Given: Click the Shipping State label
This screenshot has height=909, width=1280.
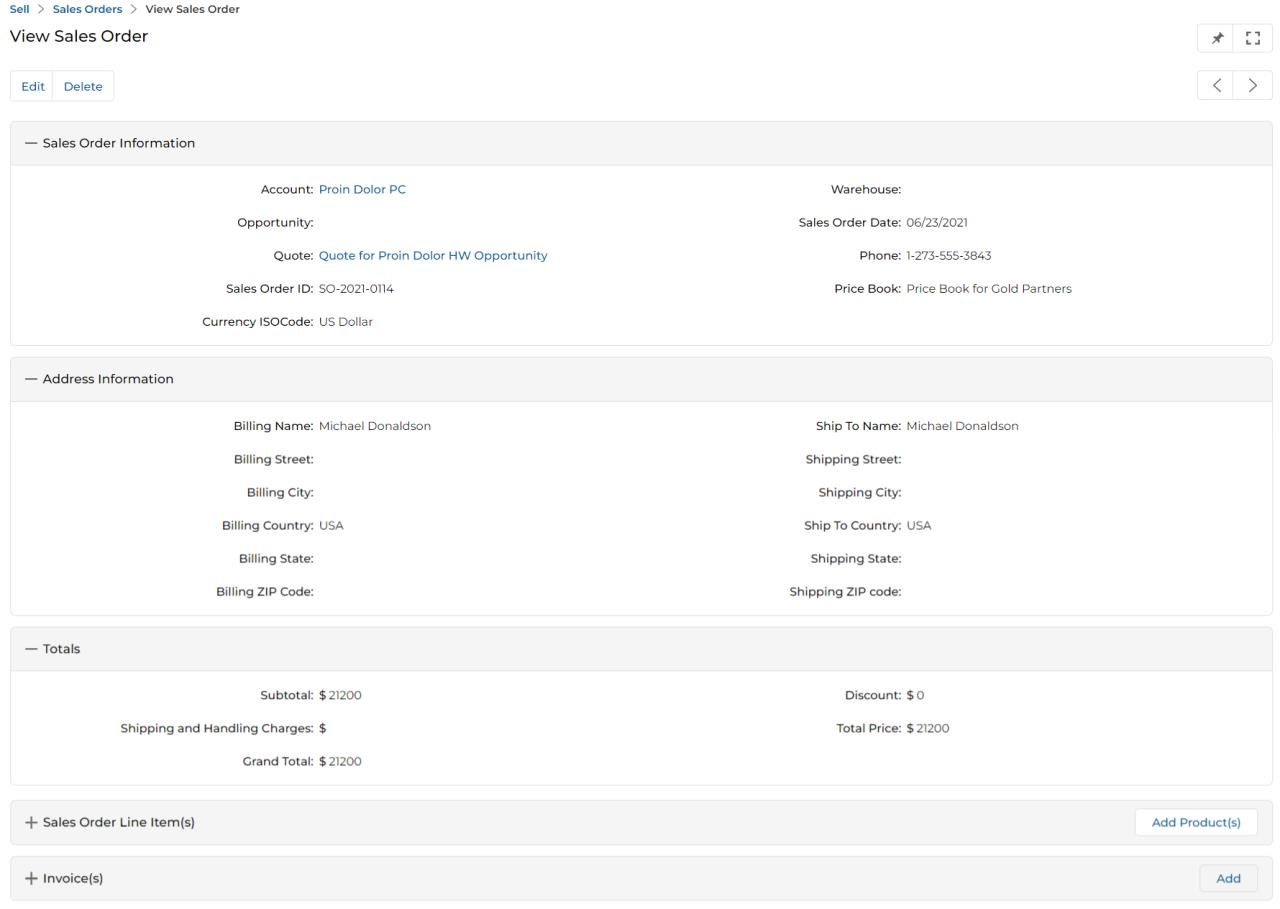Looking at the screenshot, I should click(x=856, y=558).
